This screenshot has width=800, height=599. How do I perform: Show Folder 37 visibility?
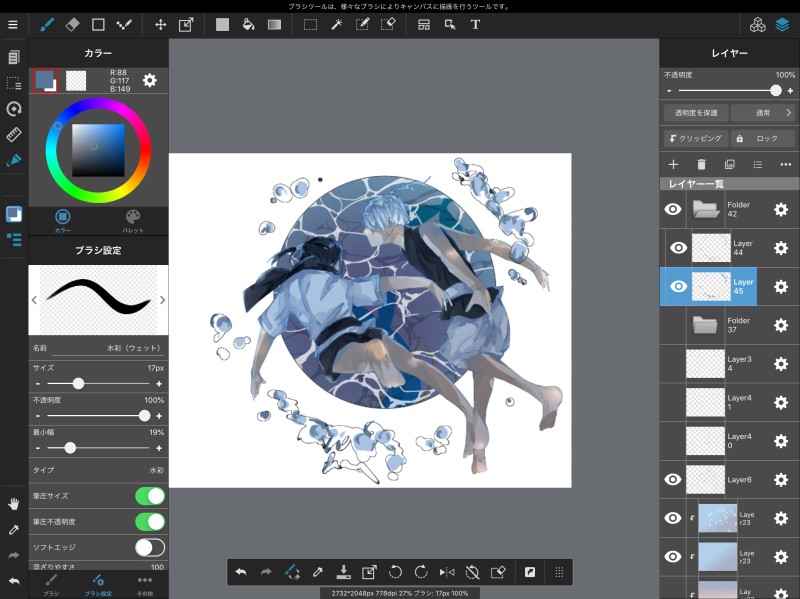673,325
